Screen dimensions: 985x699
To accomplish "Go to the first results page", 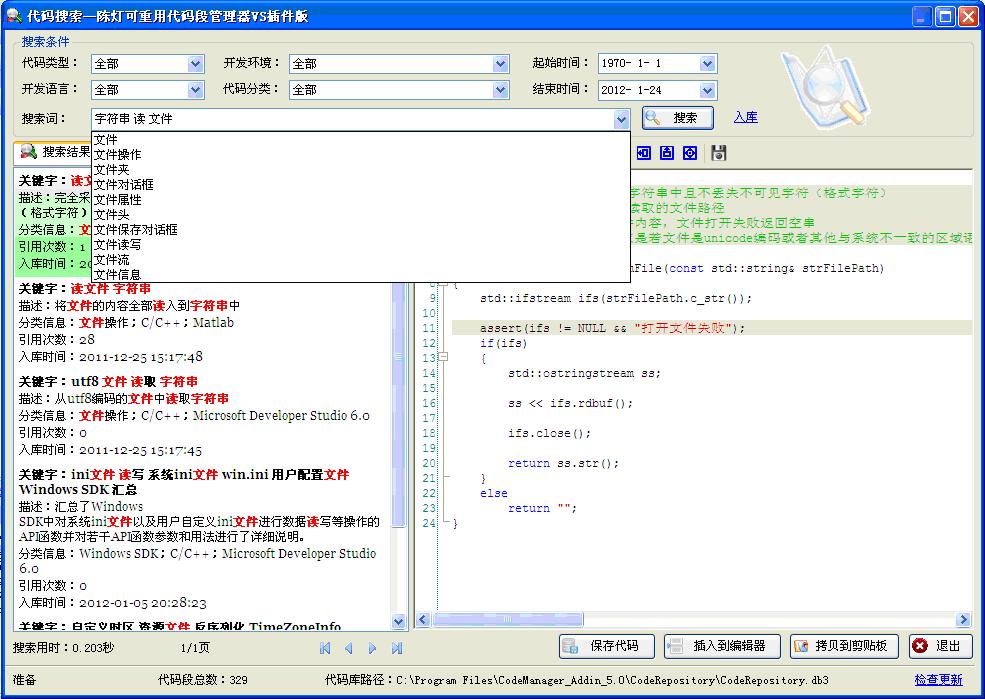I will (325, 648).
